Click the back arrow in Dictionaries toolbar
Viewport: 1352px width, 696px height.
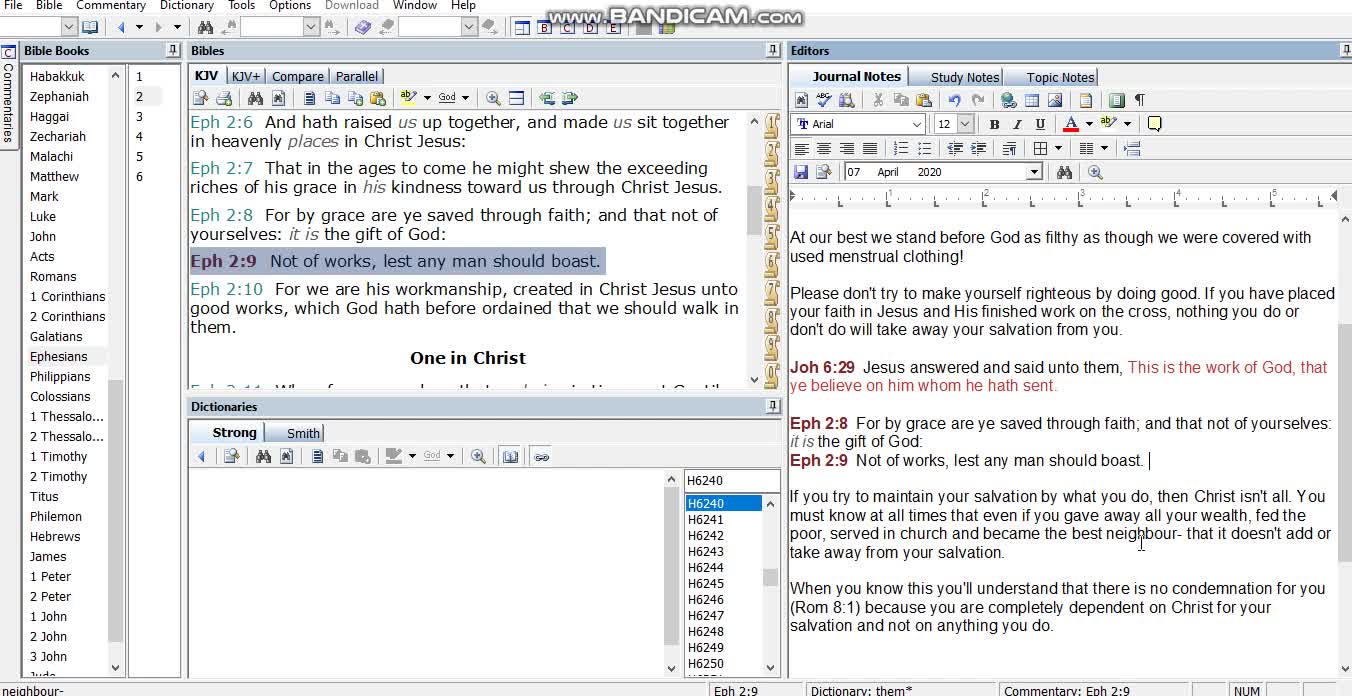click(201, 456)
